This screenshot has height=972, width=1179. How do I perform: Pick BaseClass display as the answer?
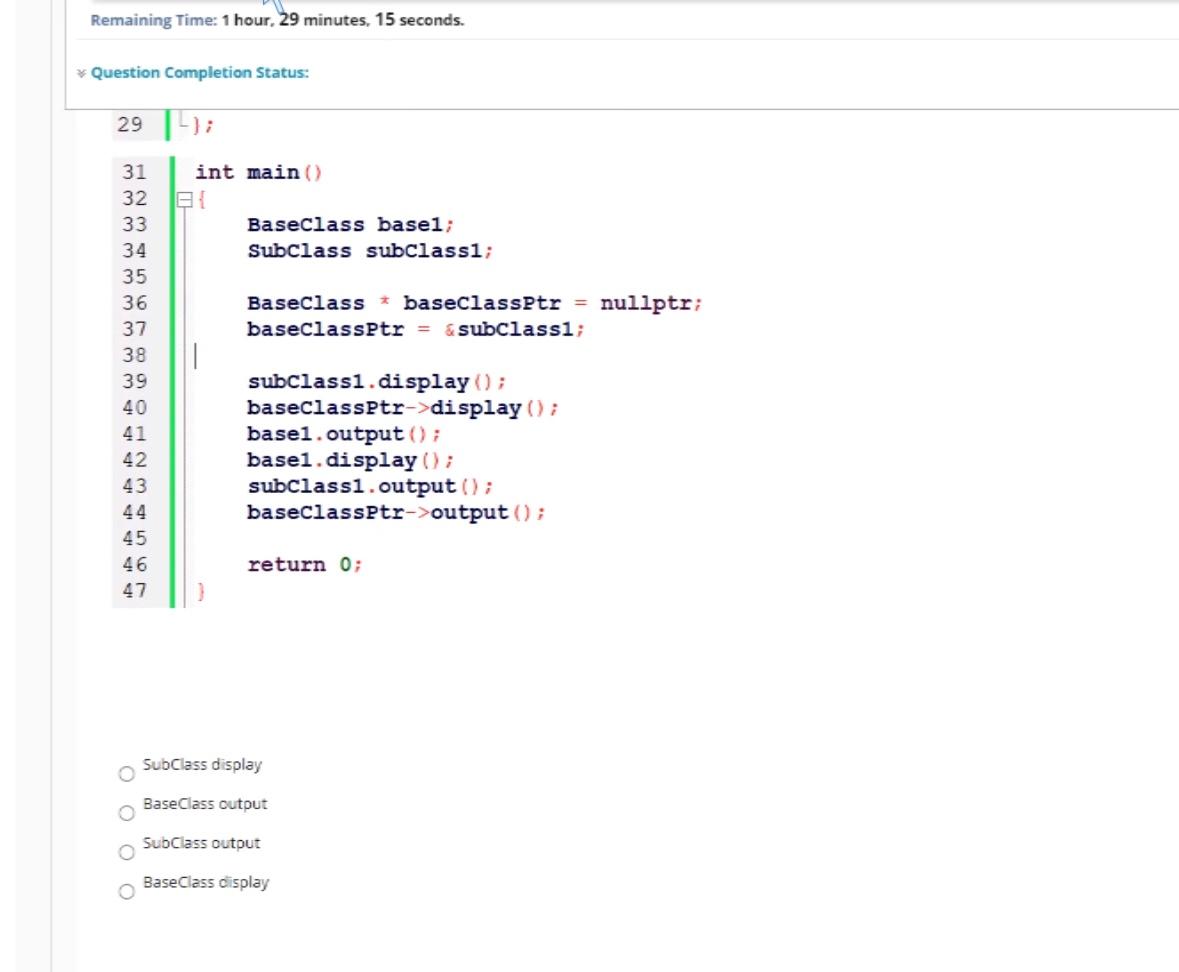click(x=125, y=890)
